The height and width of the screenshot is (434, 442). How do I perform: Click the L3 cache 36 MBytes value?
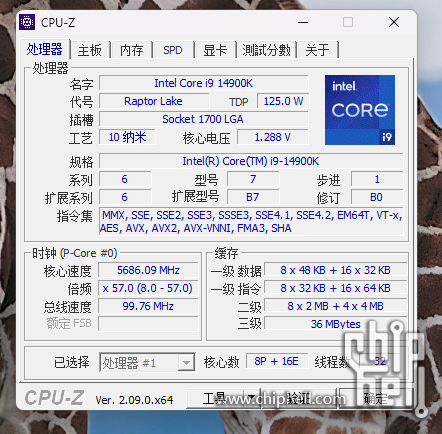pos(336,324)
